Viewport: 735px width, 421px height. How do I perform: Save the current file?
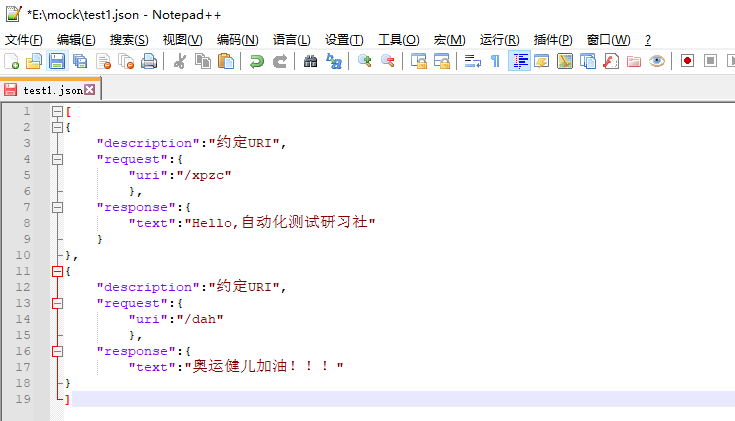click(57, 61)
